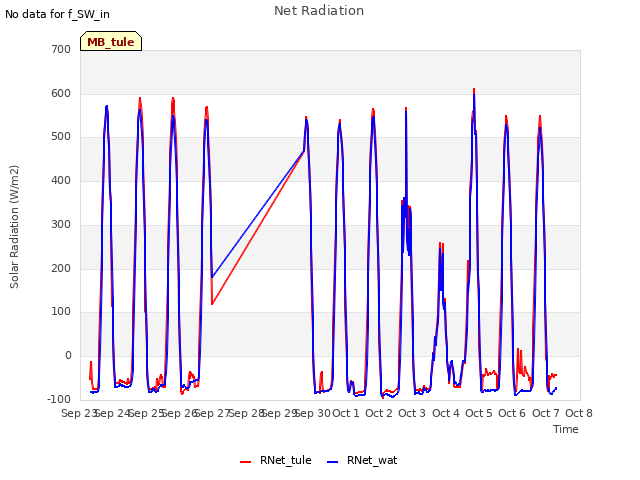Select the MB_tule site label
Screen dimensions: 640x480
(x=111, y=42)
